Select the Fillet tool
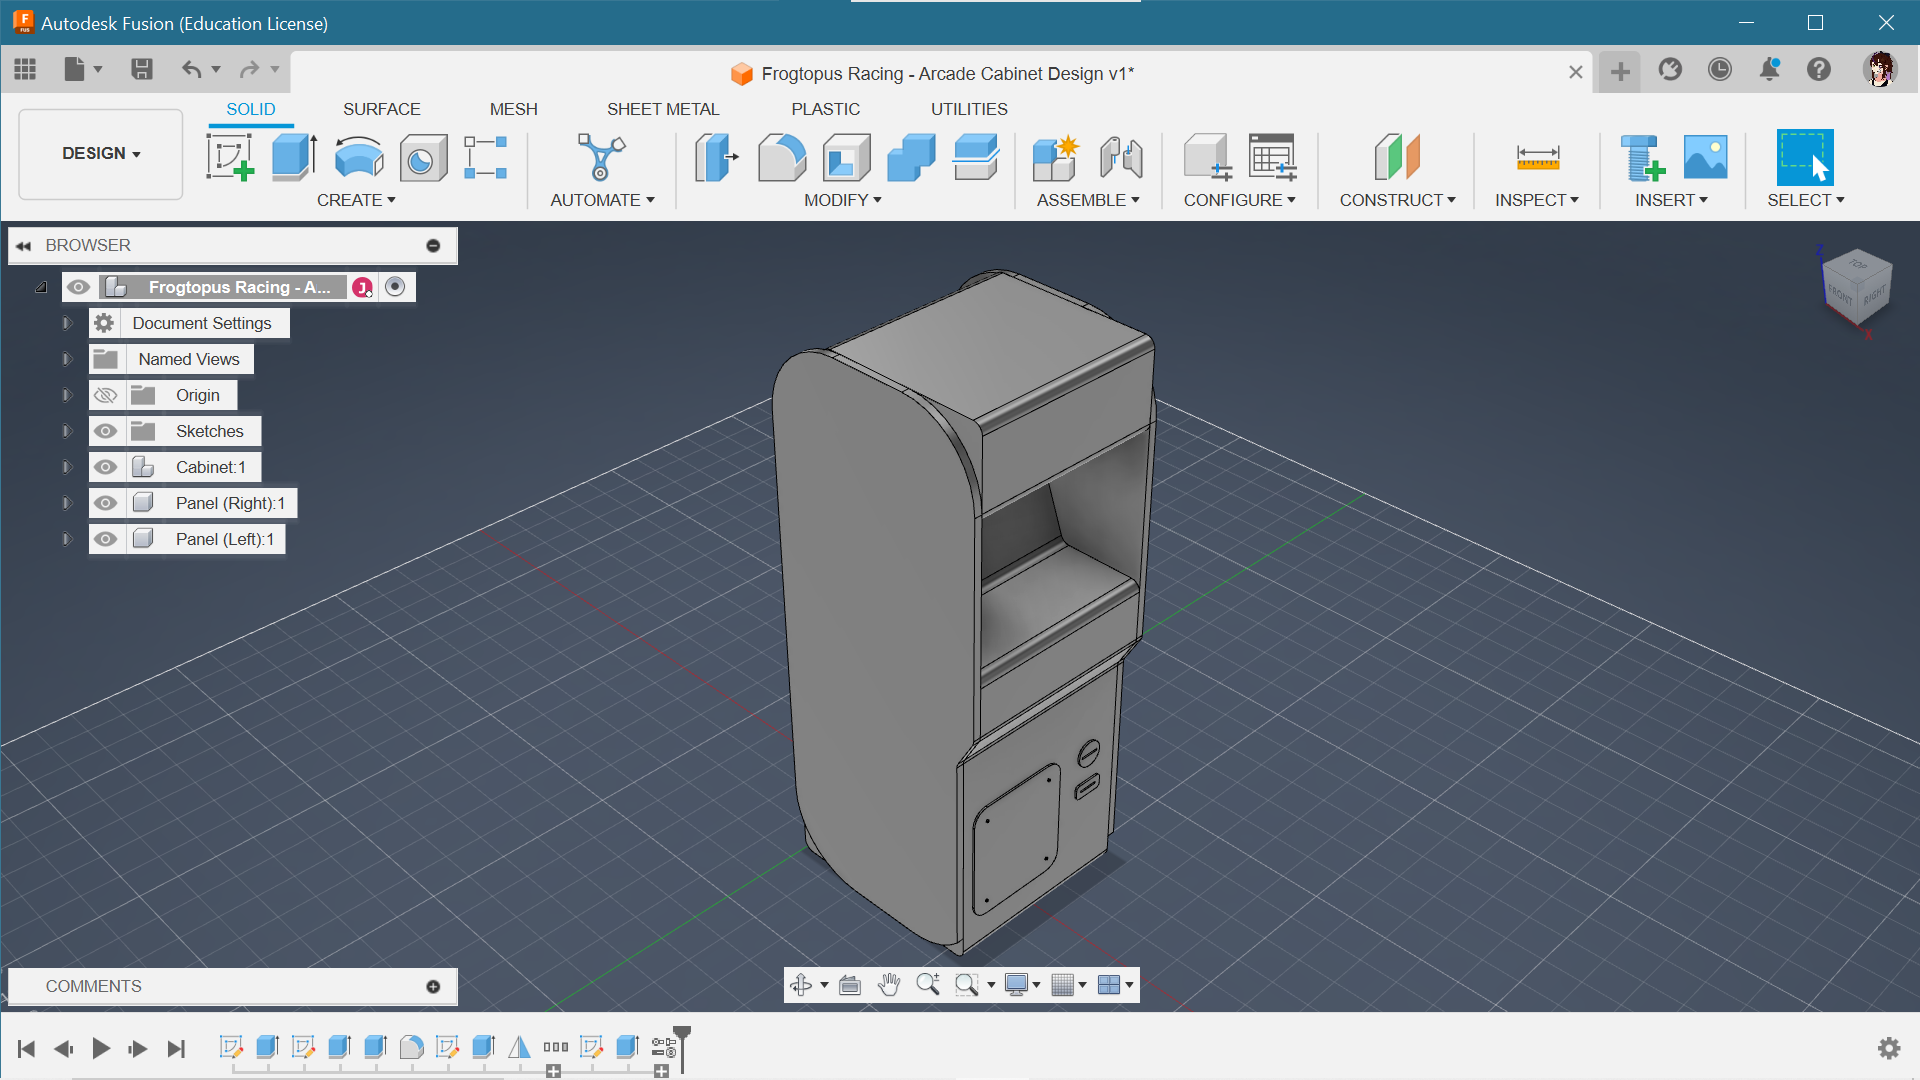The height and width of the screenshot is (1080, 1920). (x=781, y=158)
